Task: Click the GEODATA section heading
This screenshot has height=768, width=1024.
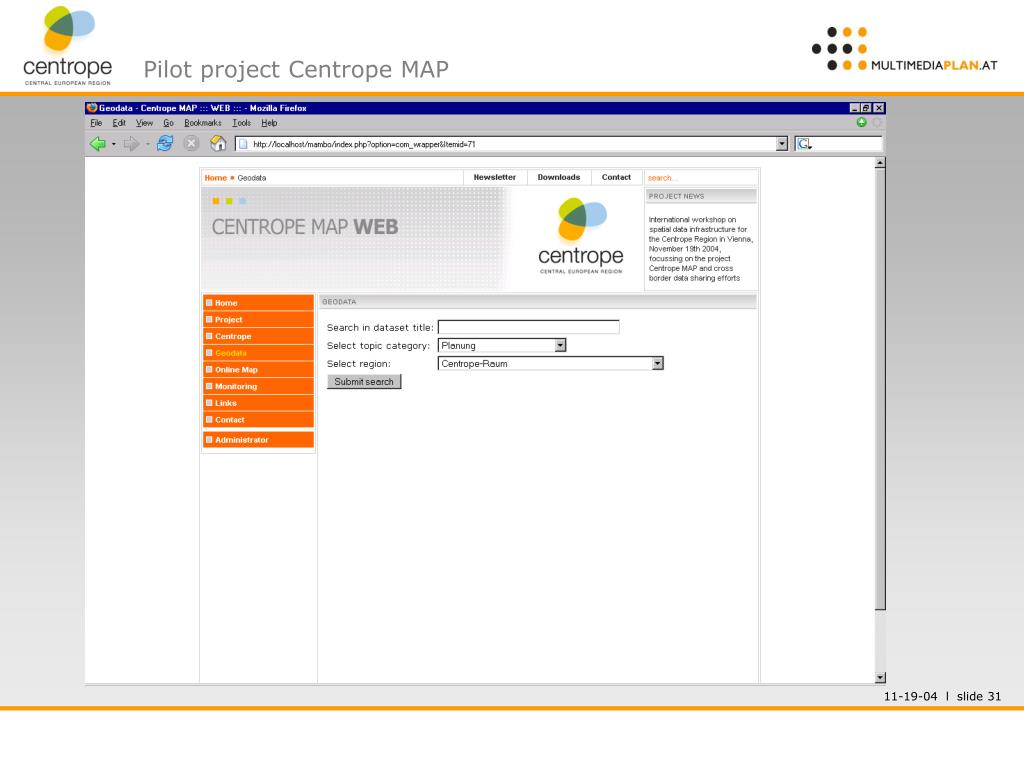Action: coord(339,302)
